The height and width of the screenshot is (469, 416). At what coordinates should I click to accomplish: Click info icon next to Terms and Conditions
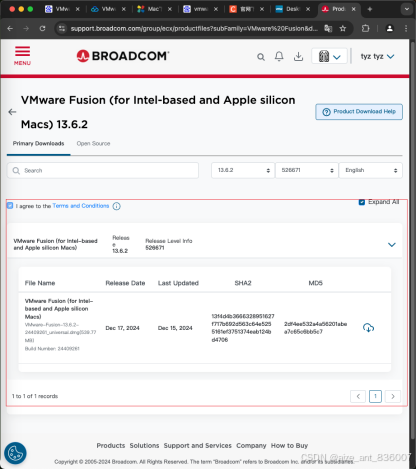[116, 206]
